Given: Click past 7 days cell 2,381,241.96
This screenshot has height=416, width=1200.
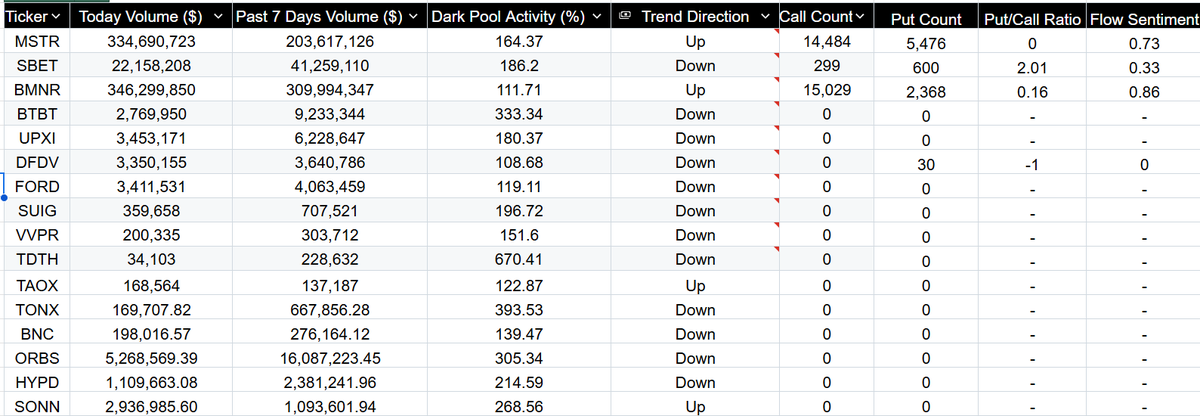Looking at the screenshot, I should click(x=328, y=382).
